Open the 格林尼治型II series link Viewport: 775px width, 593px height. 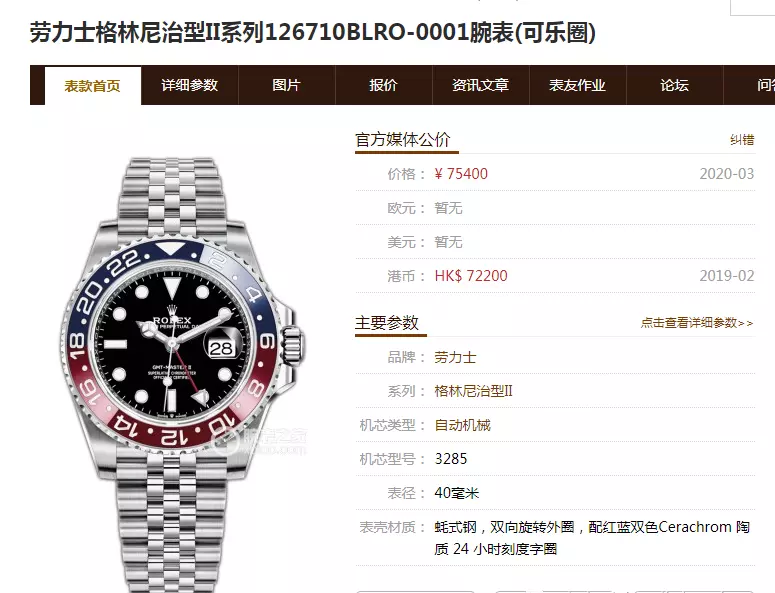pyautogui.click(x=474, y=391)
